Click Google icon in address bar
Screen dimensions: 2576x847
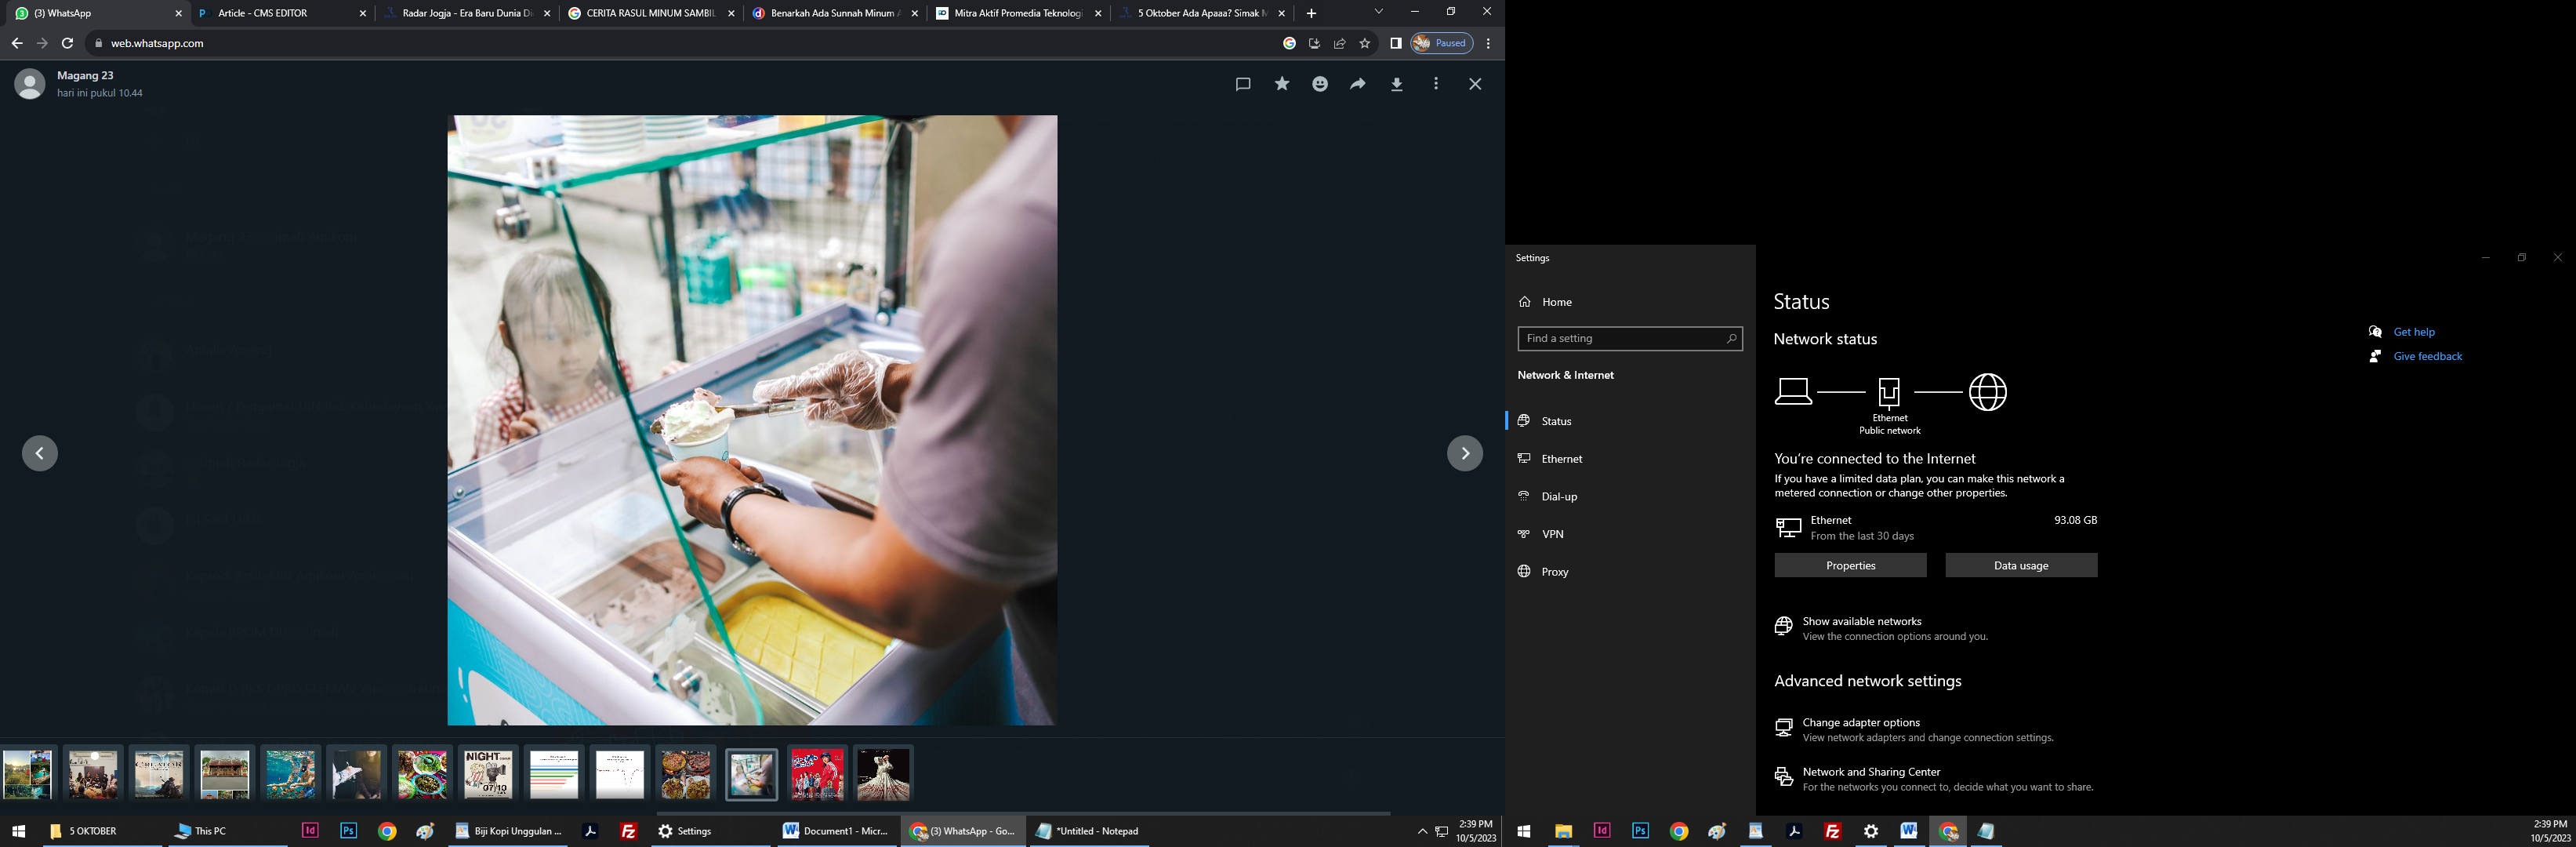coord(1289,43)
